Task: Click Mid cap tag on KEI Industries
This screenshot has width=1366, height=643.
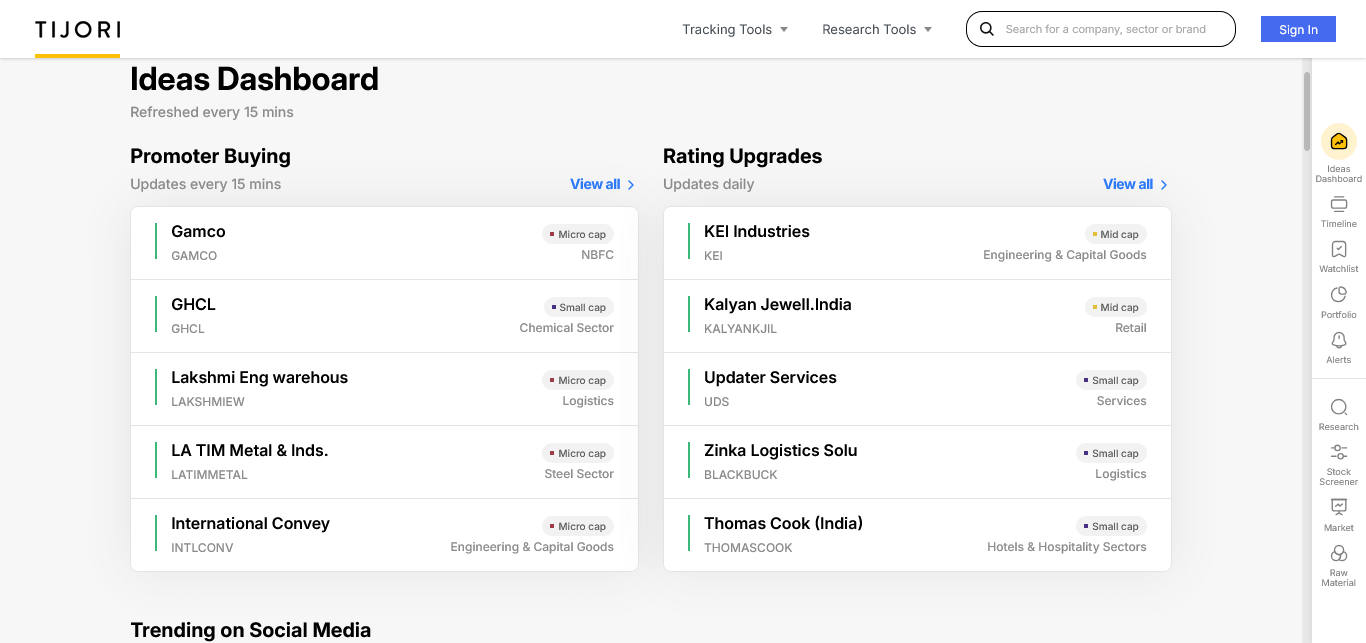Action: [1116, 234]
